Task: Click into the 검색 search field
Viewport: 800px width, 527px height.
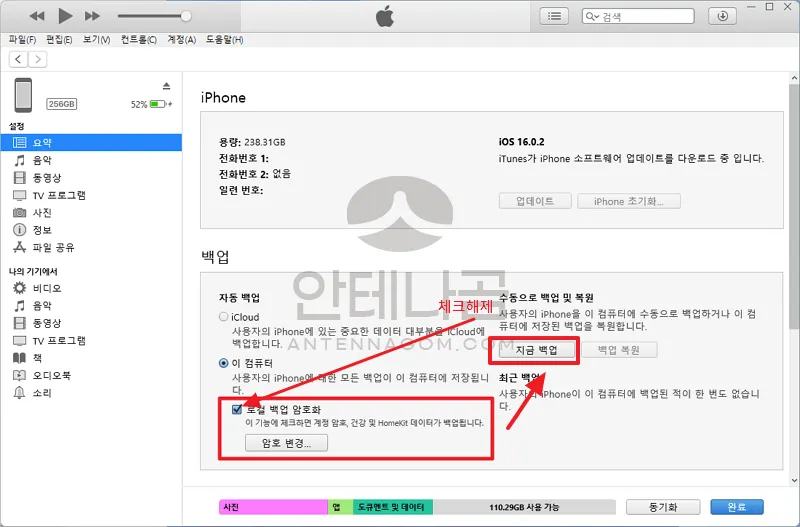Action: click(x=638, y=16)
